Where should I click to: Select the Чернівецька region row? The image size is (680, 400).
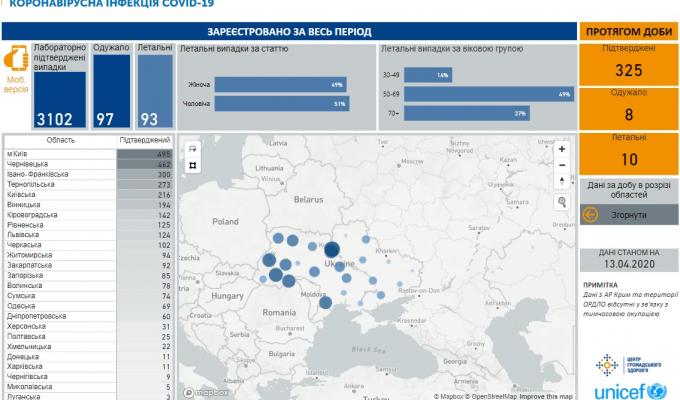(x=88, y=164)
